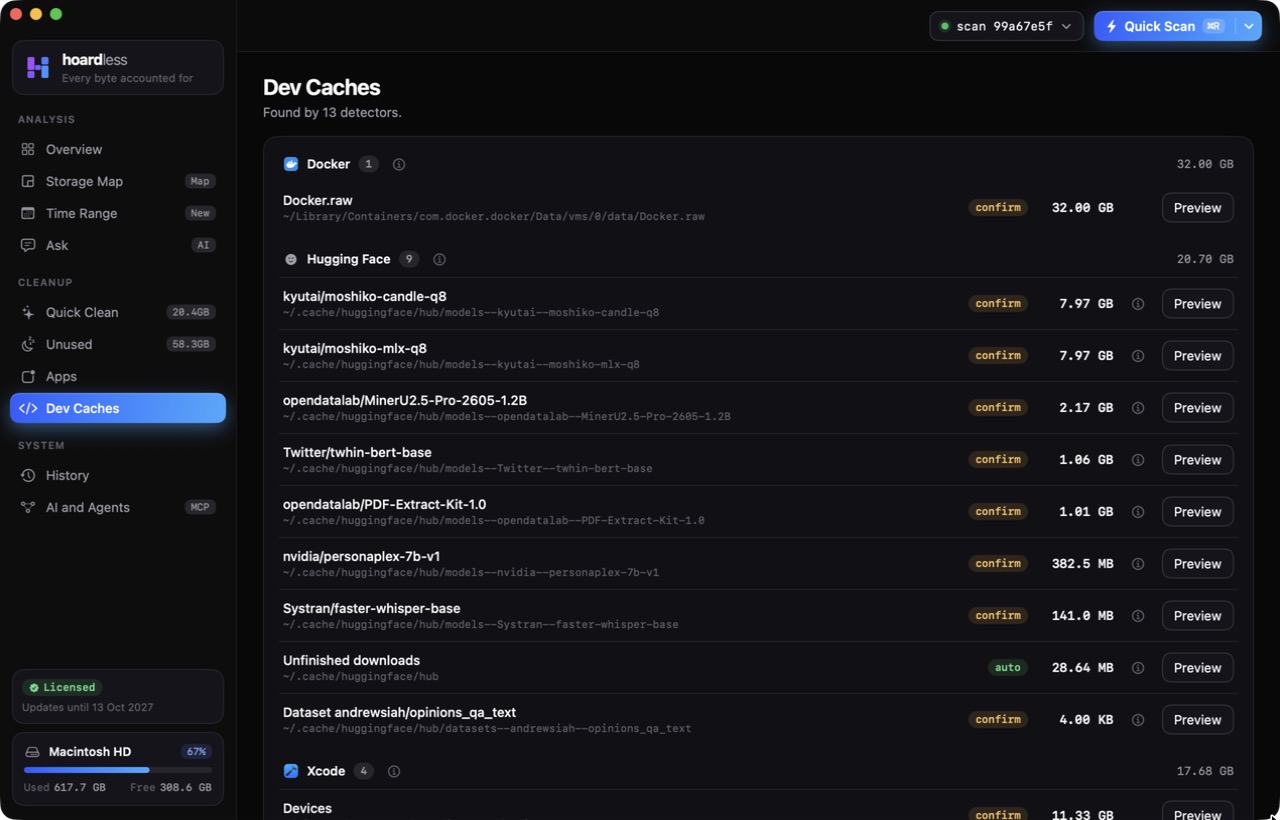Image resolution: width=1280 pixels, height=820 pixels.
Task: Click the confirm tag on Systran/faster-whisper-base
Action: click(x=998, y=616)
